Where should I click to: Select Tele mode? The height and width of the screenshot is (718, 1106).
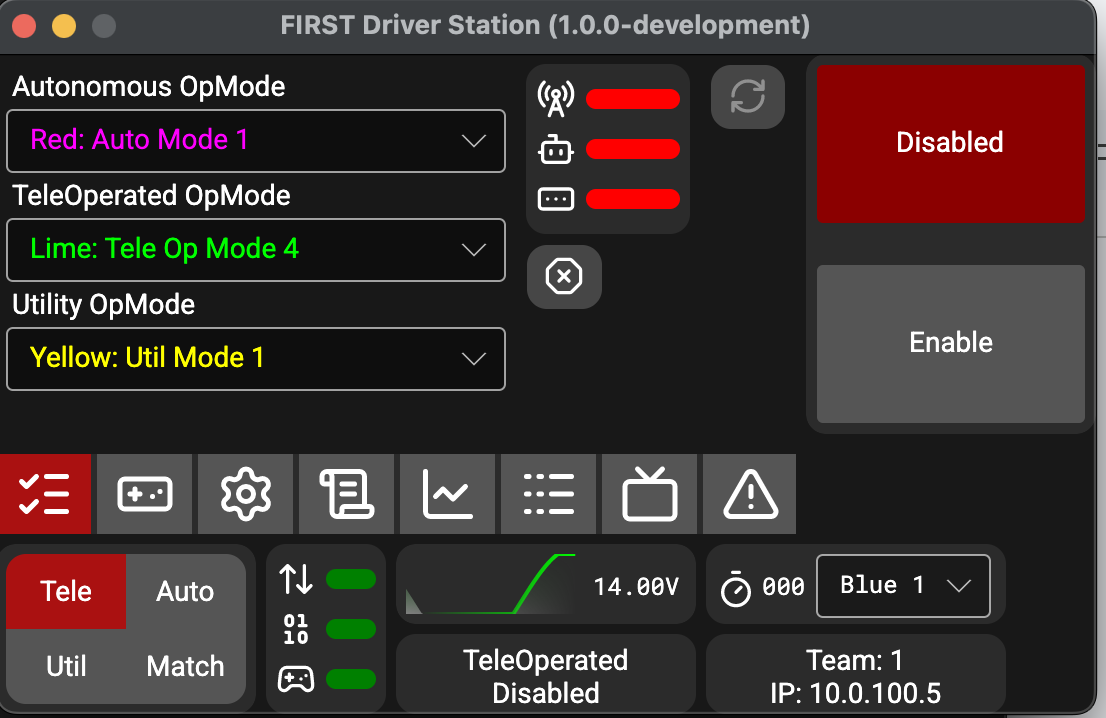[66, 591]
